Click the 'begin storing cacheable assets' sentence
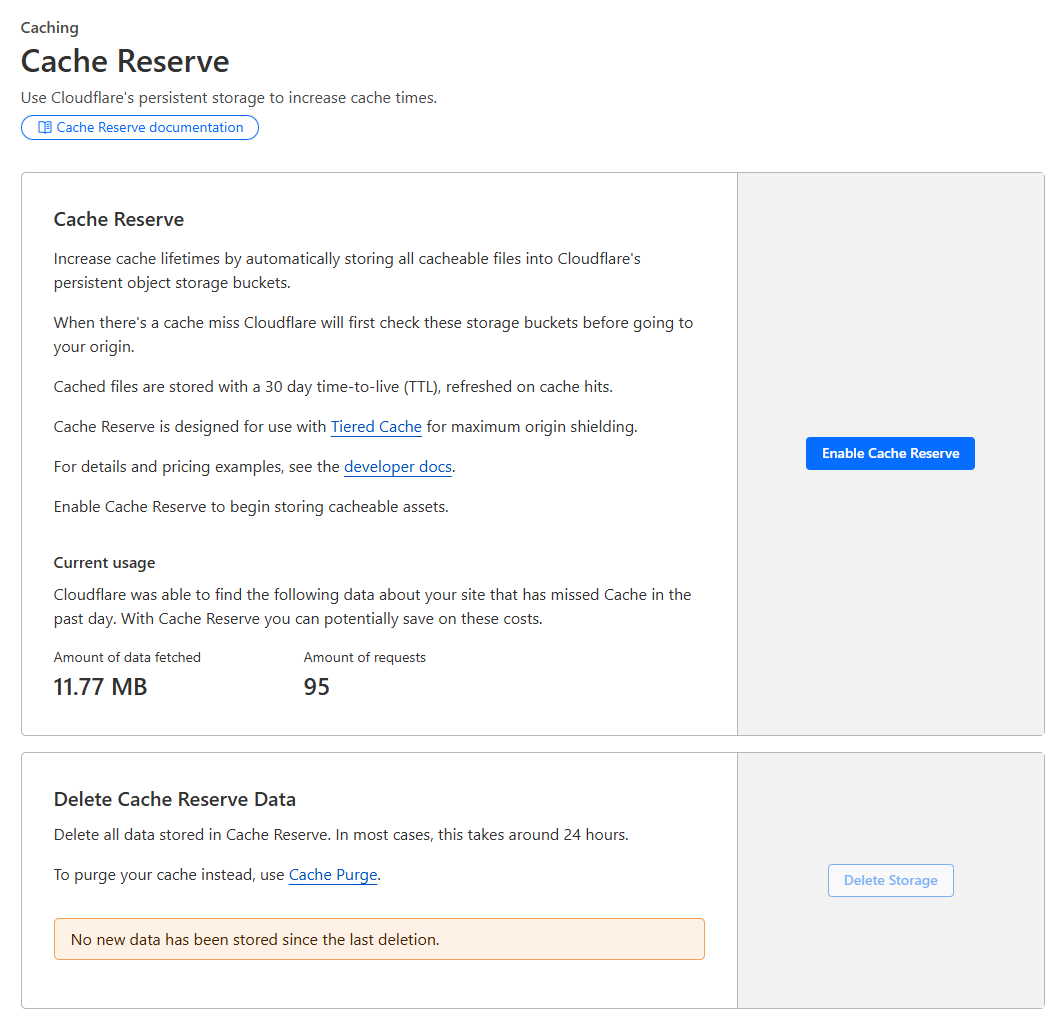 click(251, 507)
